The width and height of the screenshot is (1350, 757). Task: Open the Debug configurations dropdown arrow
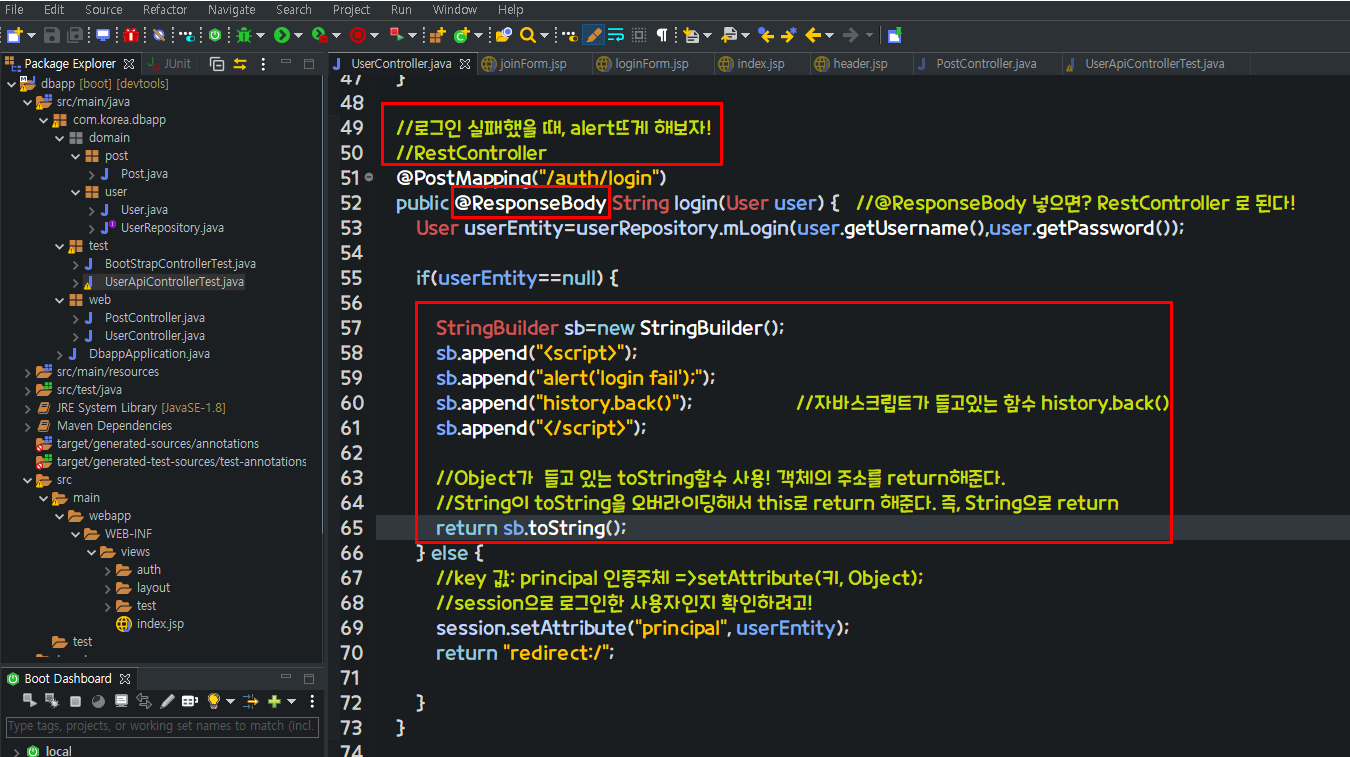point(260,35)
